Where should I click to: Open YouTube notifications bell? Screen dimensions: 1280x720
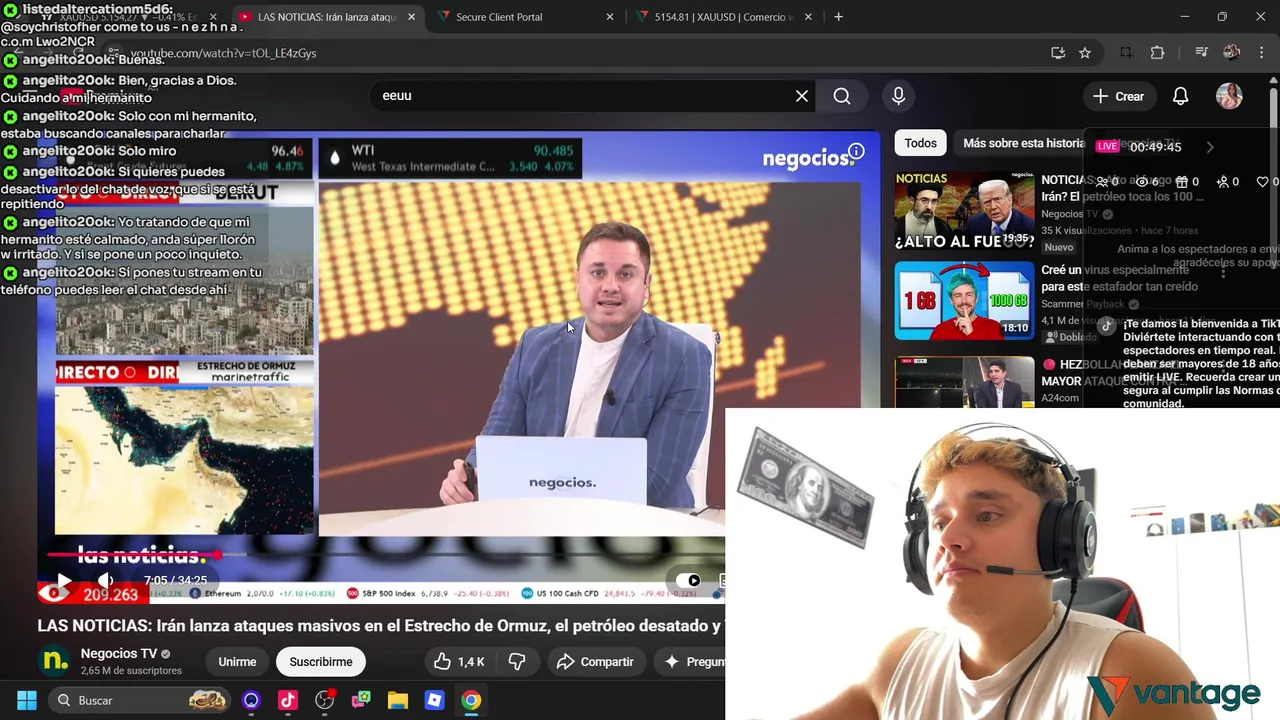(x=1180, y=96)
